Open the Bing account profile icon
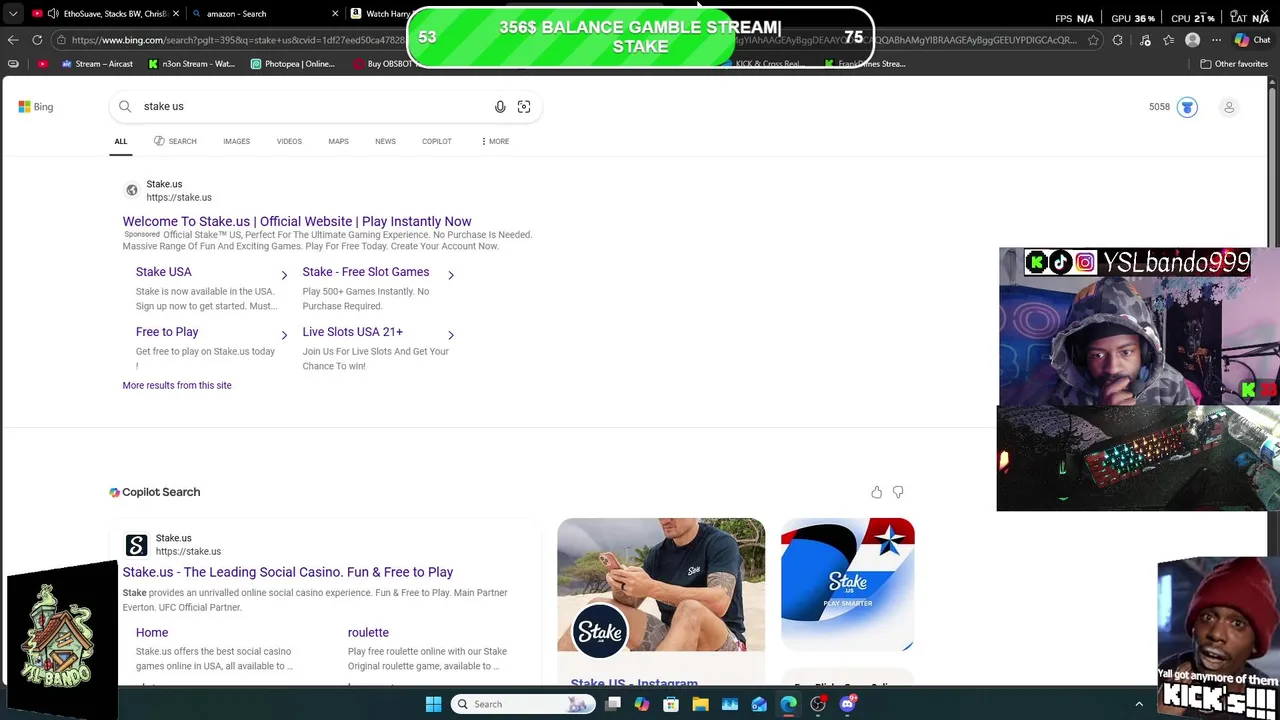 pos(1229,107)
